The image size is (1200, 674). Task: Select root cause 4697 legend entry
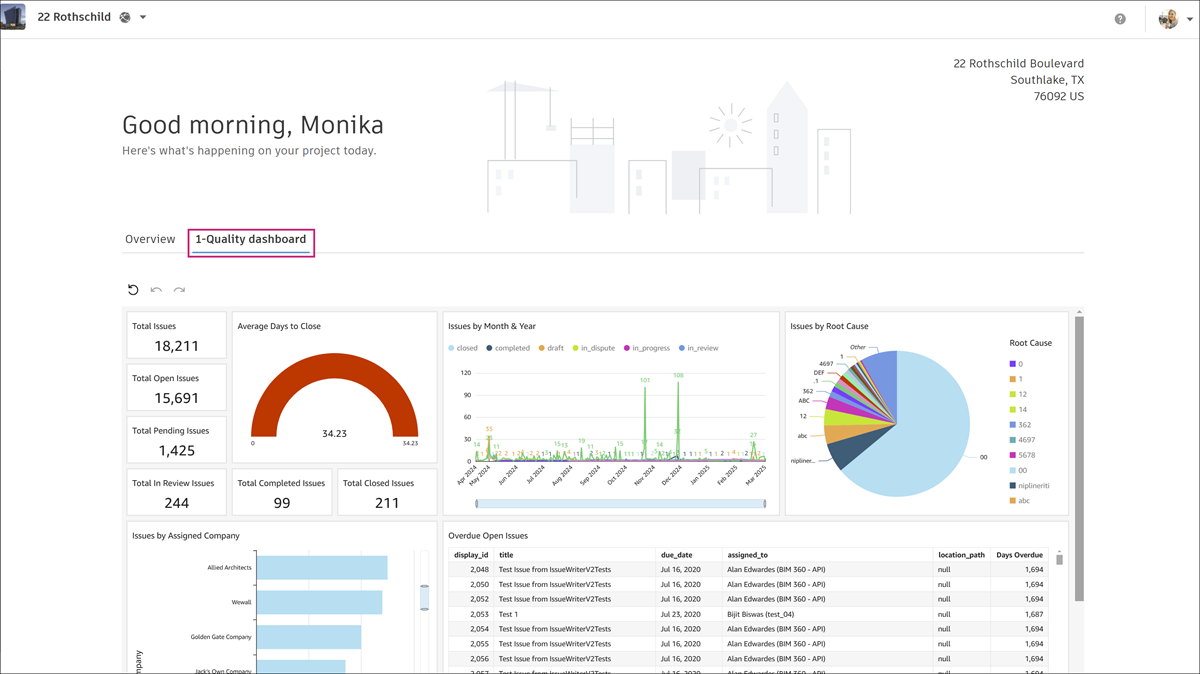pyautogui.click(x=1022, y=440)
